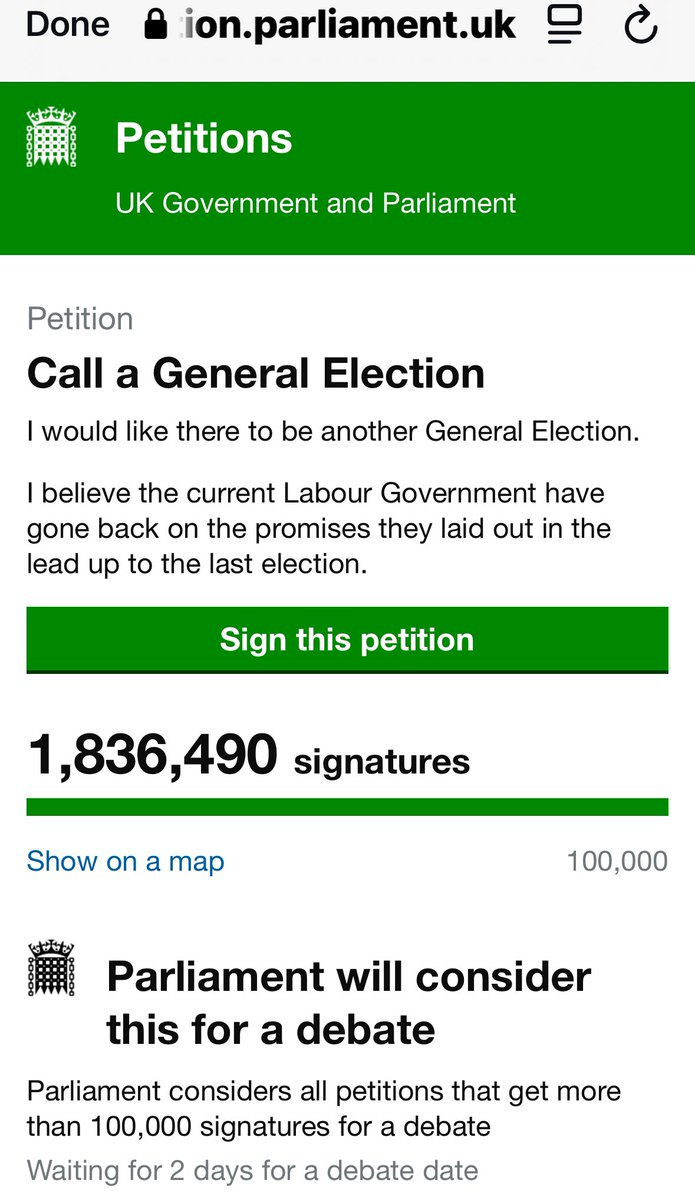
Task: Click the padlock security icon
Action: coord(156,25)
